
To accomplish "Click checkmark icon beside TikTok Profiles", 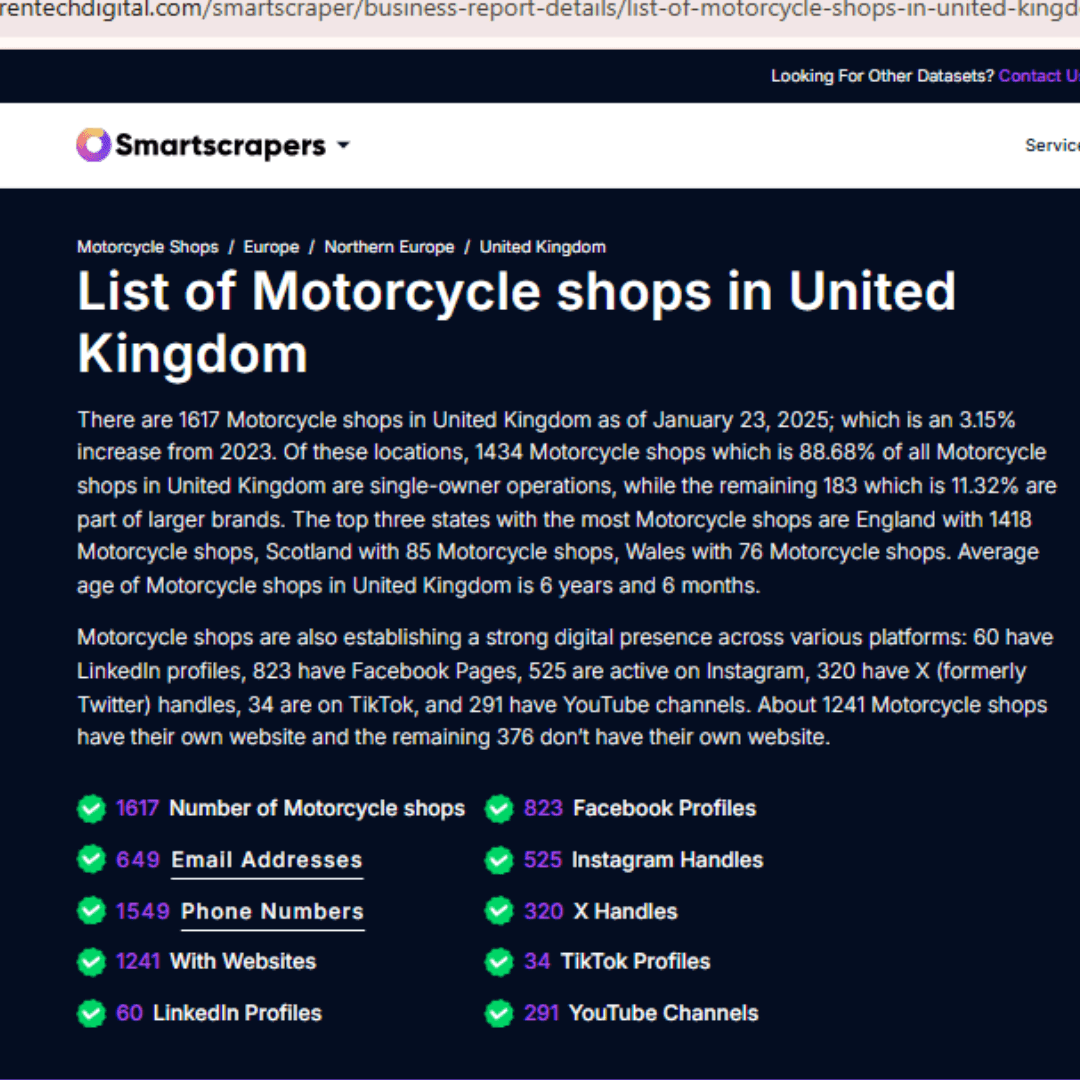I will click(499, 962).
